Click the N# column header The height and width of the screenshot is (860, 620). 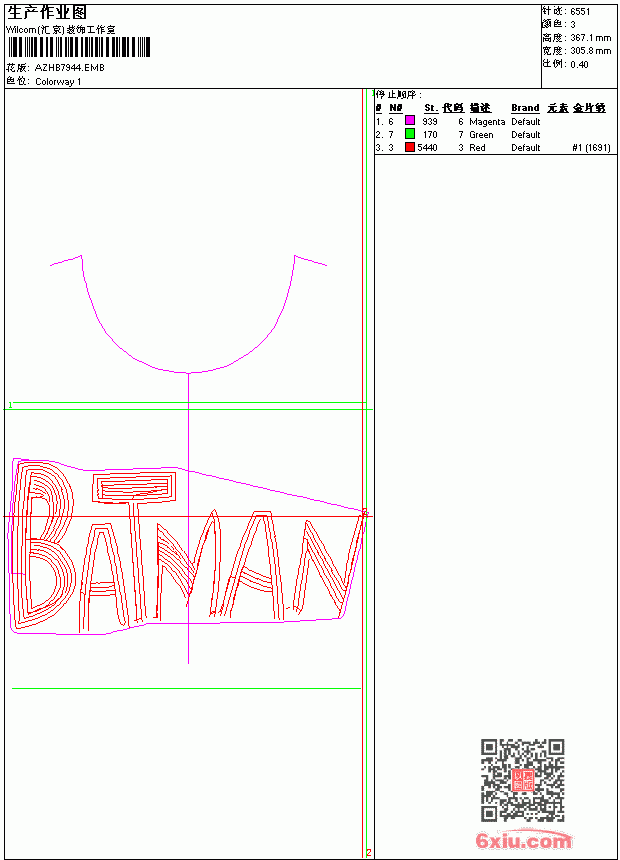[x=396, y=108]
